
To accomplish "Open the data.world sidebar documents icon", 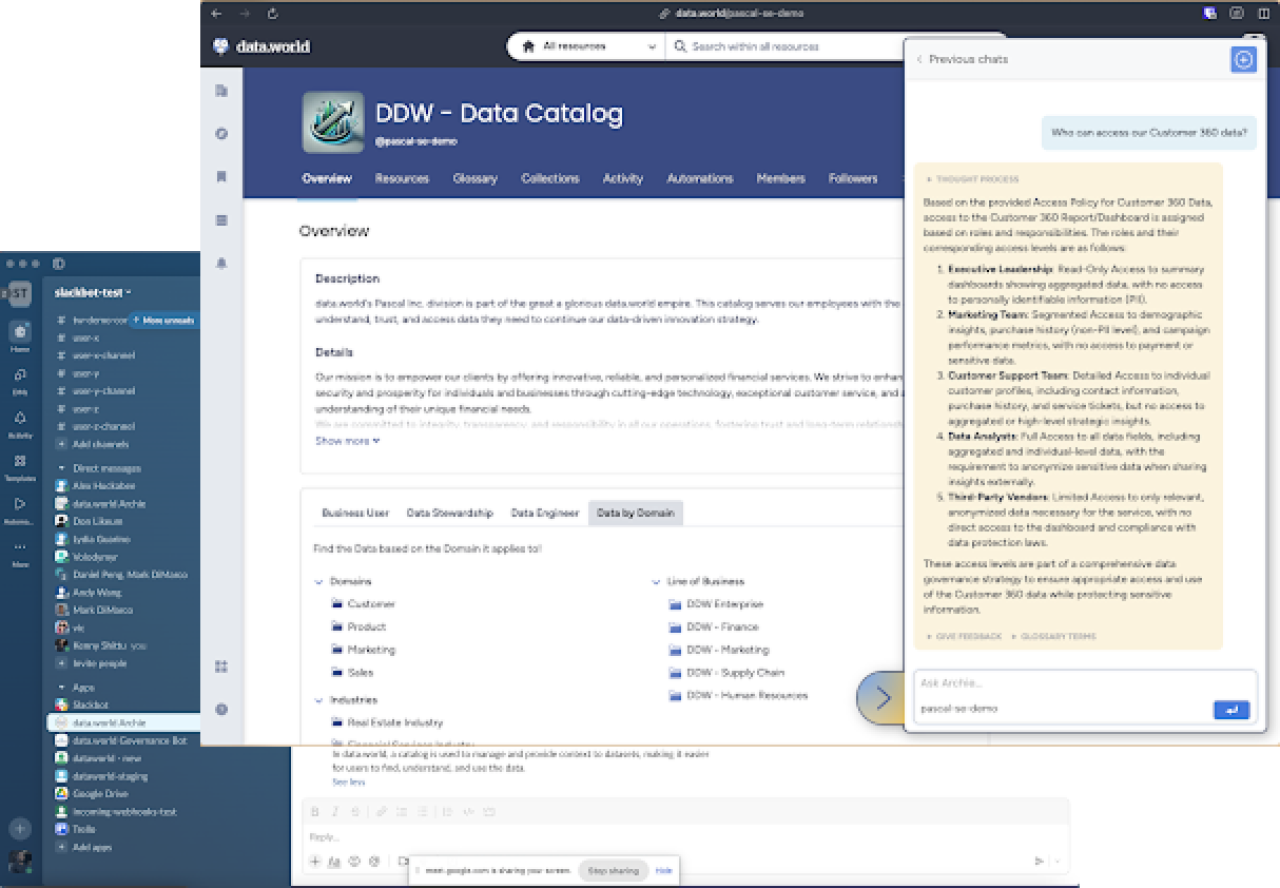I will 222,91.
